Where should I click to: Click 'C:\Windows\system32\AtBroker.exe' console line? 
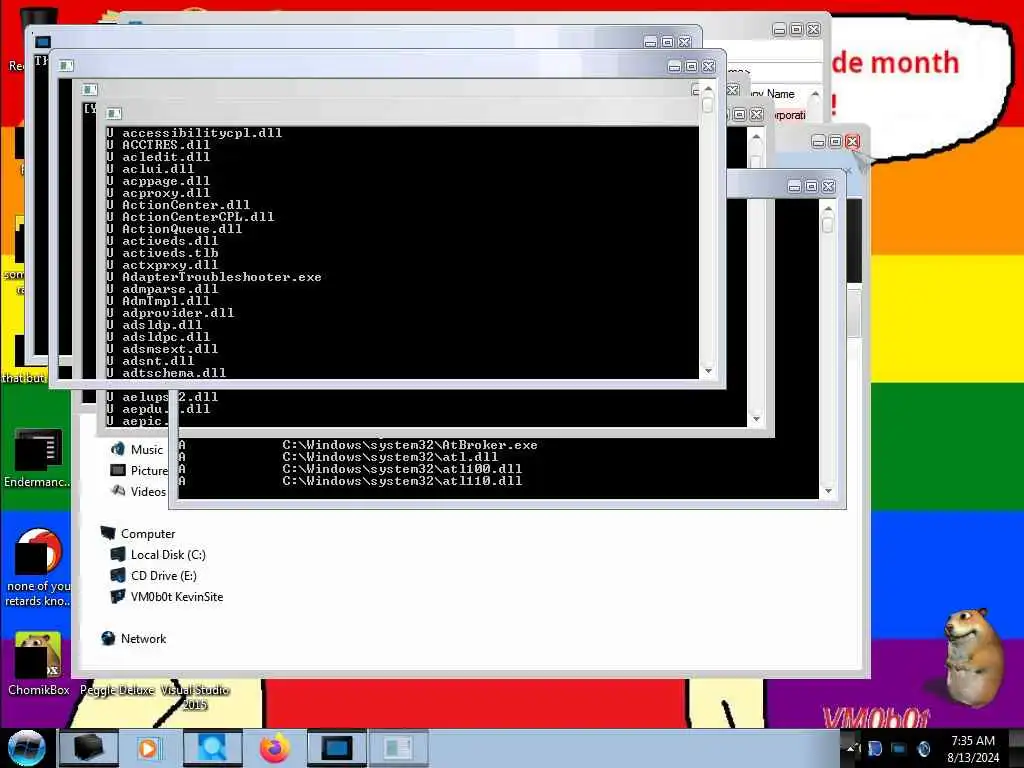click(409, 445)
